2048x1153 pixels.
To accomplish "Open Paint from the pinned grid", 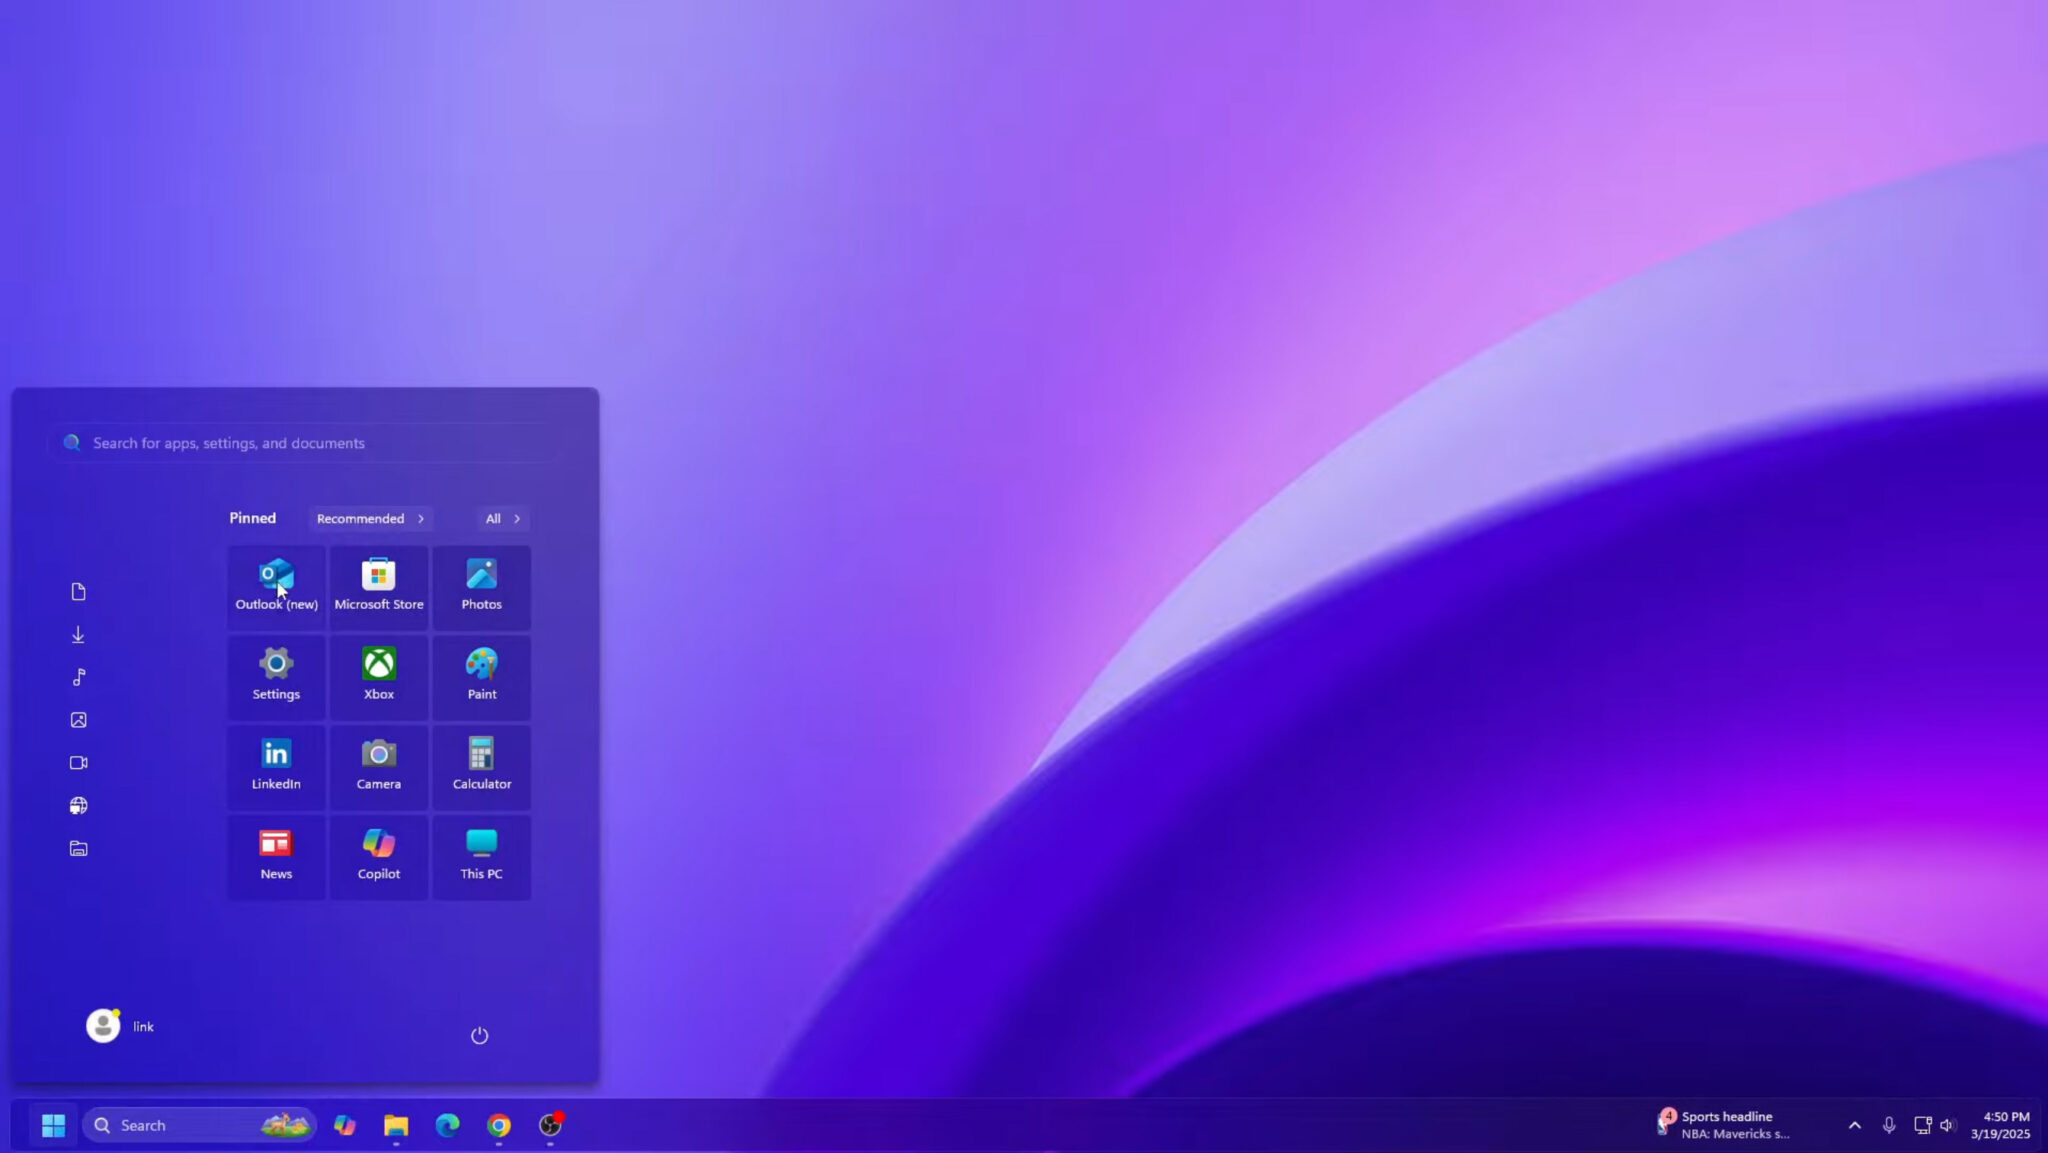I will 480,675.
